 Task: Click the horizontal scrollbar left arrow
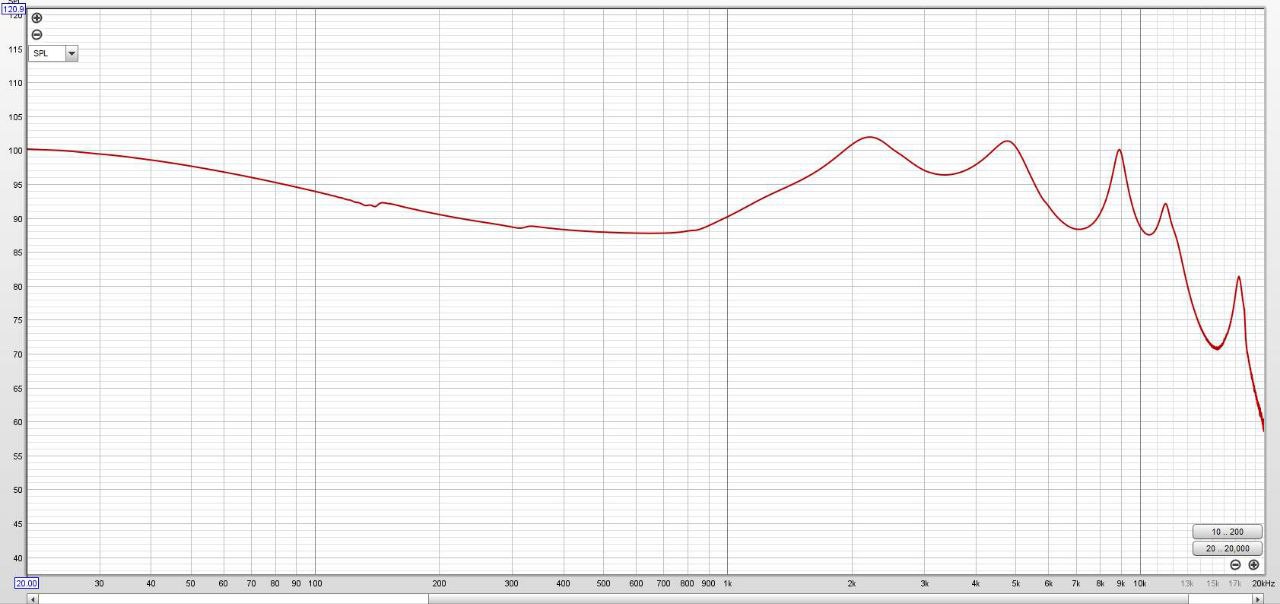[35, 599]
